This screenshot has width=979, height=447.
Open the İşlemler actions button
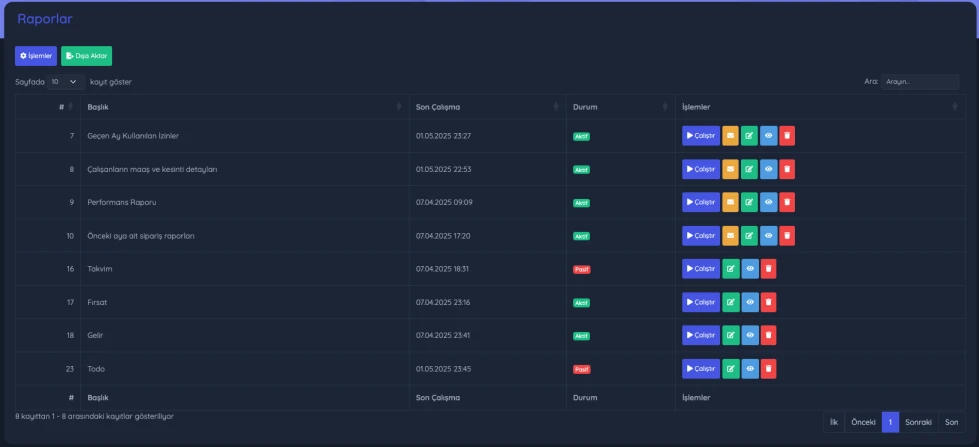pyautogui.click(x=36, y=56)
